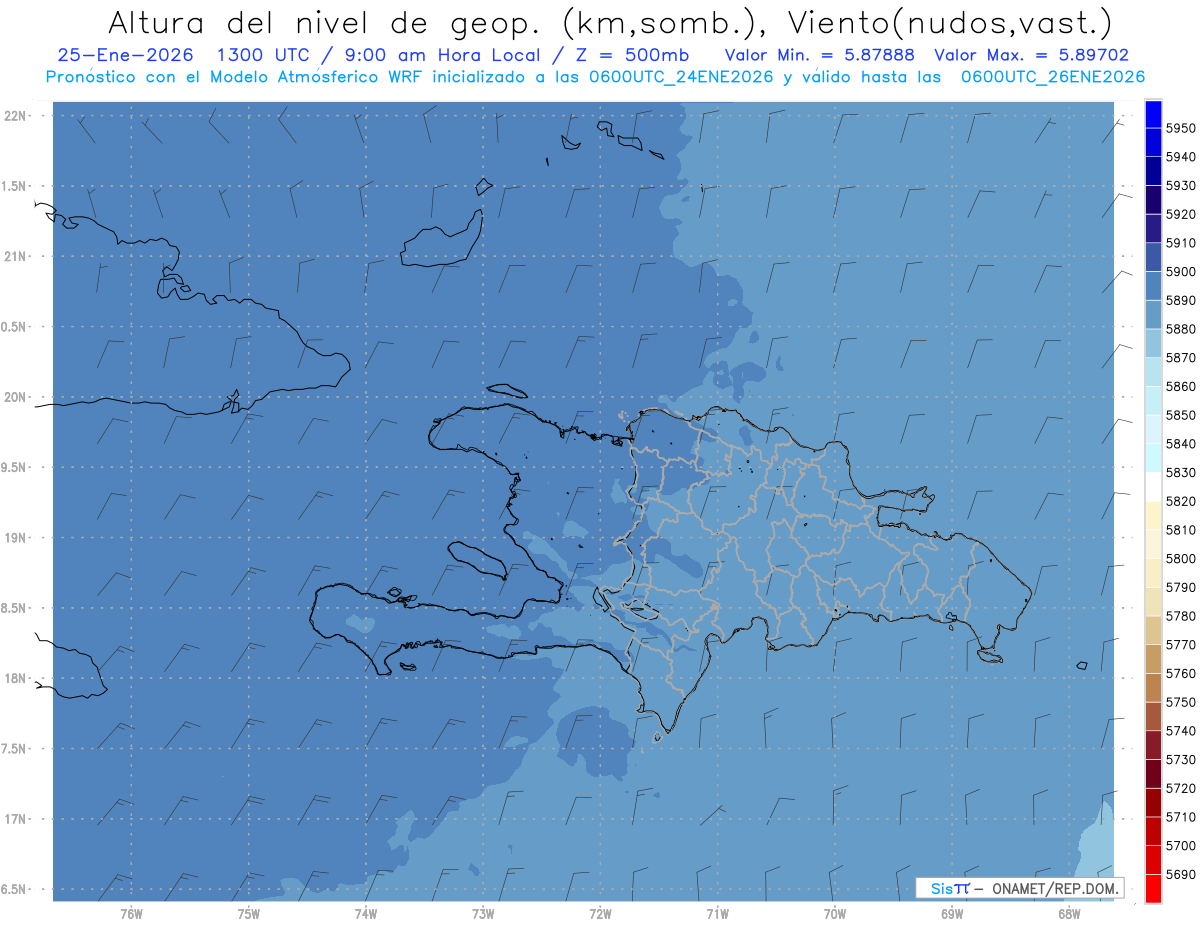This screenshot has height=927, width=1200.
Task: Click the '5860' color scale value
Action: point(1180,386)
